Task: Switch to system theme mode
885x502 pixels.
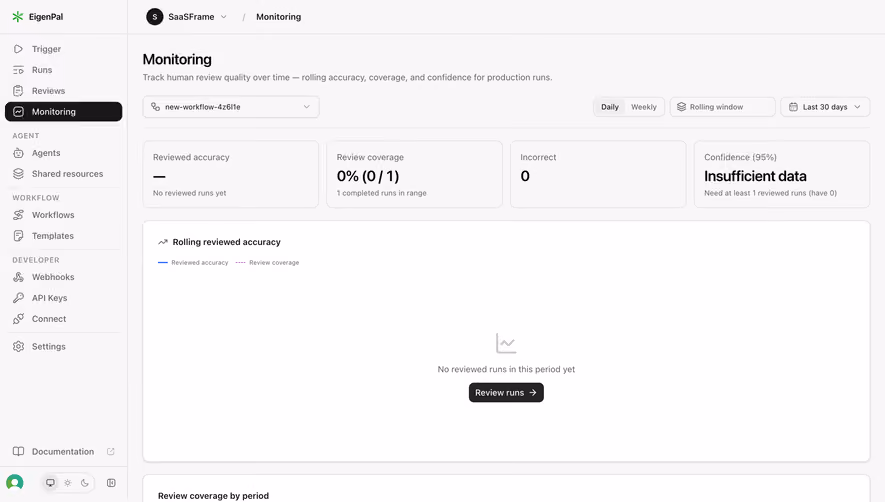Action: [50, 483]
